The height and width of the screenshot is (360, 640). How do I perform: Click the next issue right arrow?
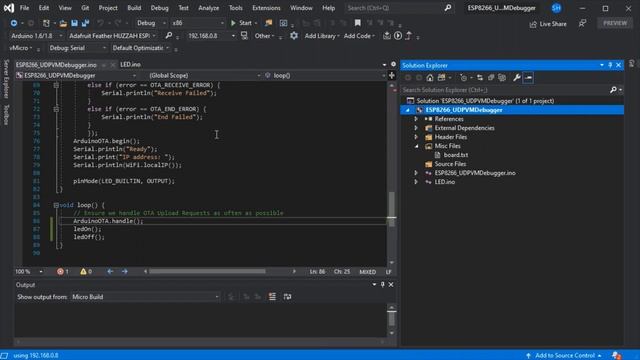point(124,271)
